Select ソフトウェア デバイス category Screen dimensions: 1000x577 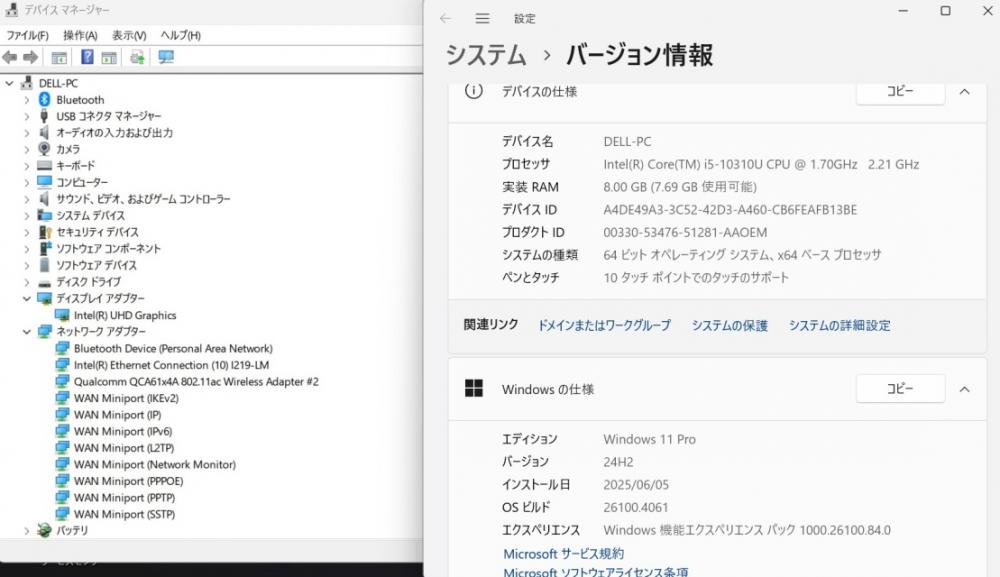click(x=96, y=265)
